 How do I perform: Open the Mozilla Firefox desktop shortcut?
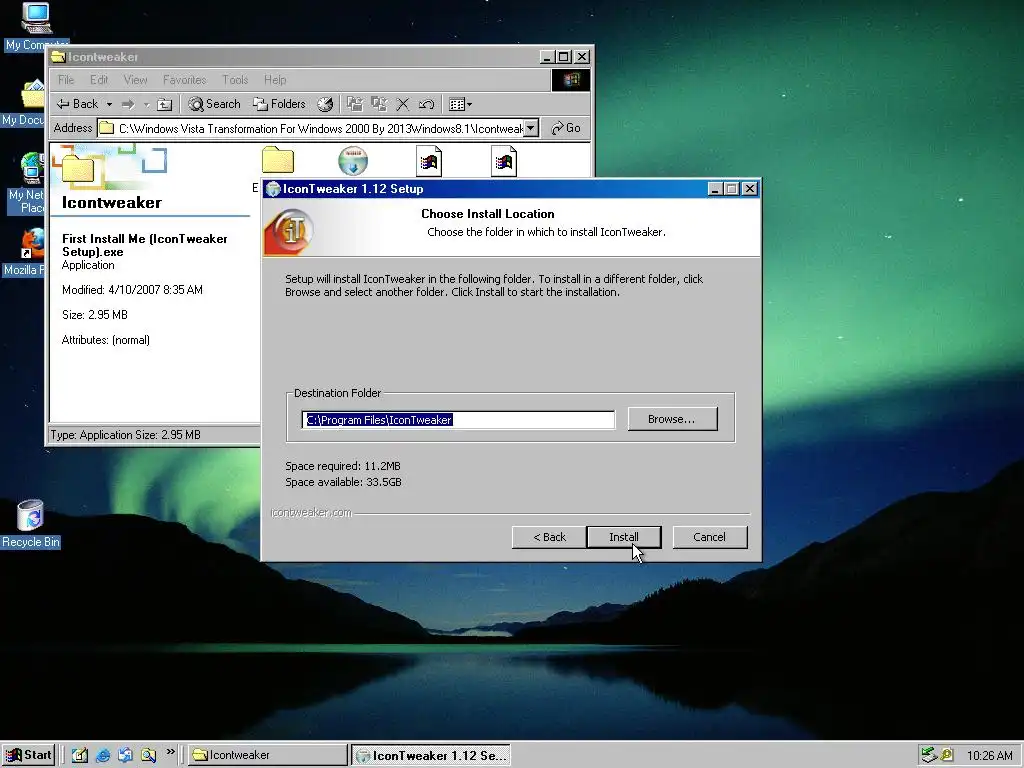(25, 252)
